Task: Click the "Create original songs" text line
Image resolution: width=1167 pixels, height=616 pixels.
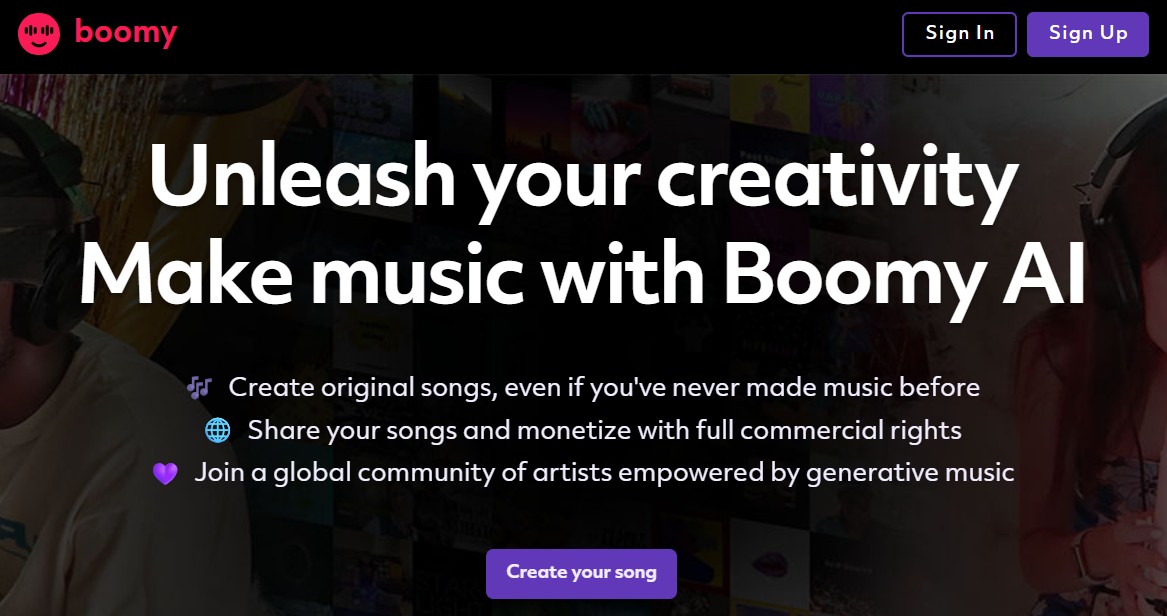Action: pyautogui.click(x=604, y=387)
